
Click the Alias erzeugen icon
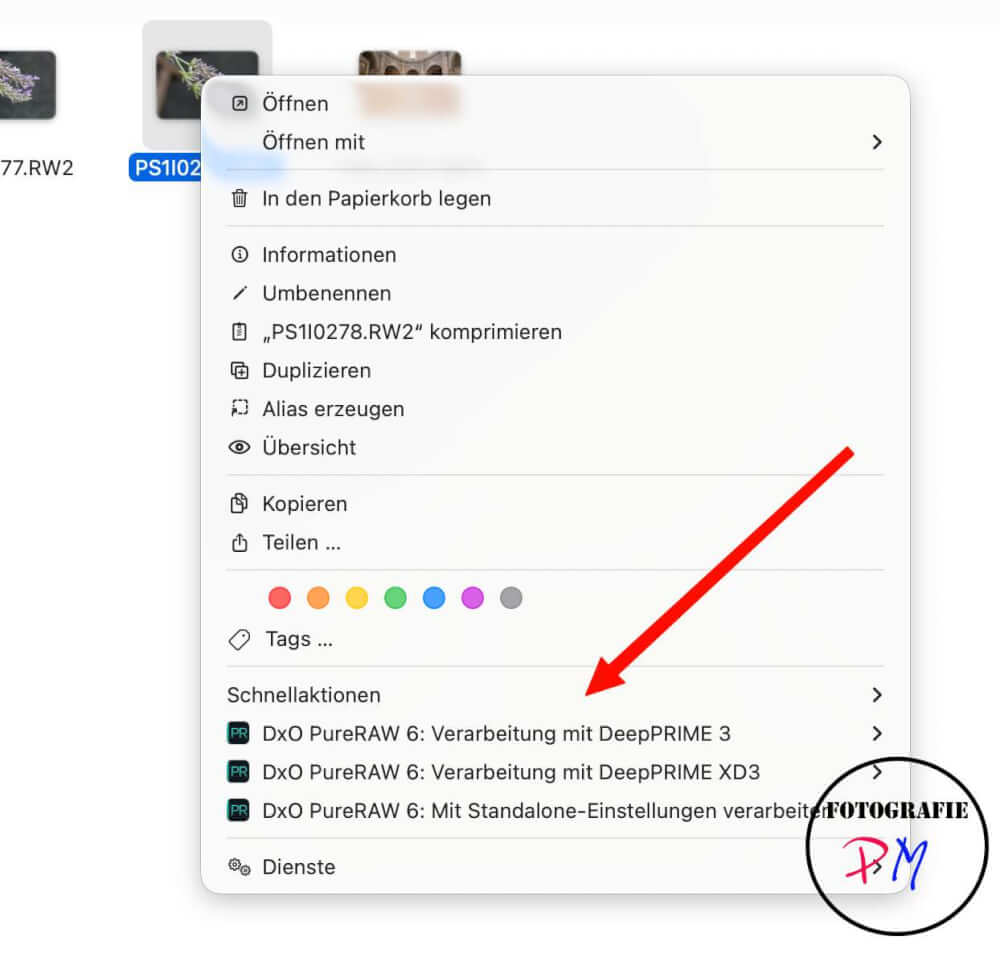coord(239,409)
